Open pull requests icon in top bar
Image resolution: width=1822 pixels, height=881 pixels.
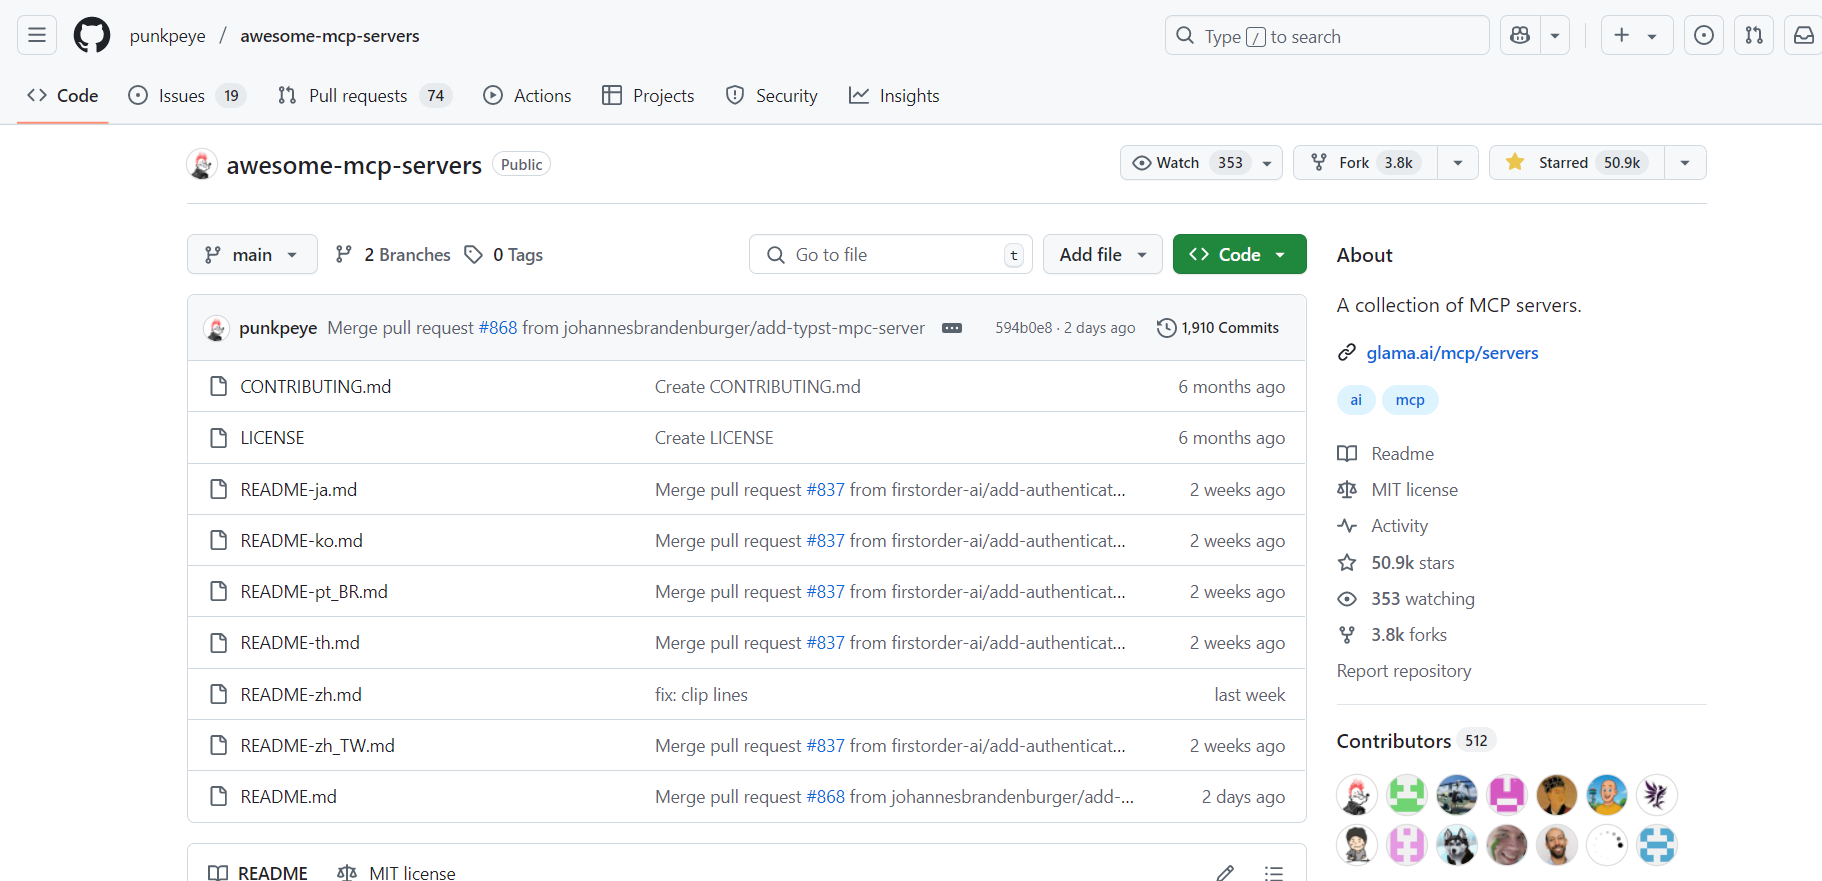1754,36
